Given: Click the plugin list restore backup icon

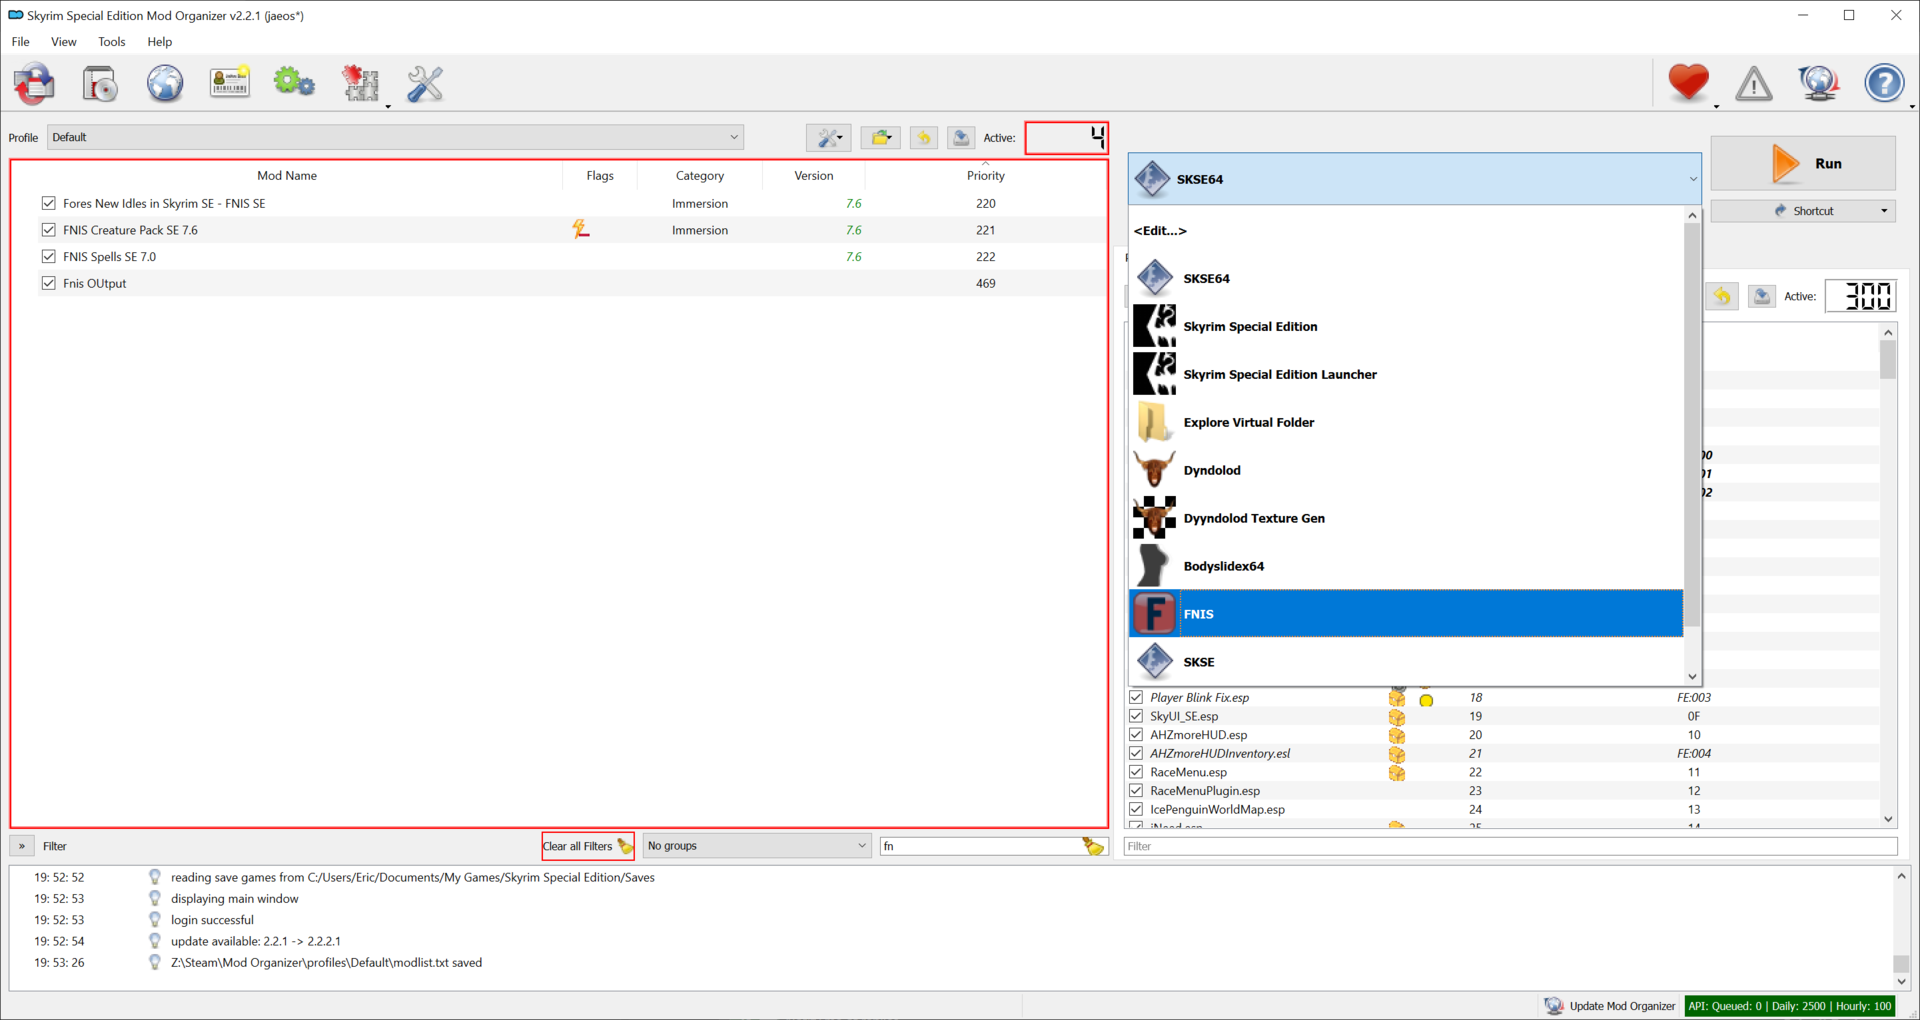Looking at the screenshot, I should tap(1722, 296).
